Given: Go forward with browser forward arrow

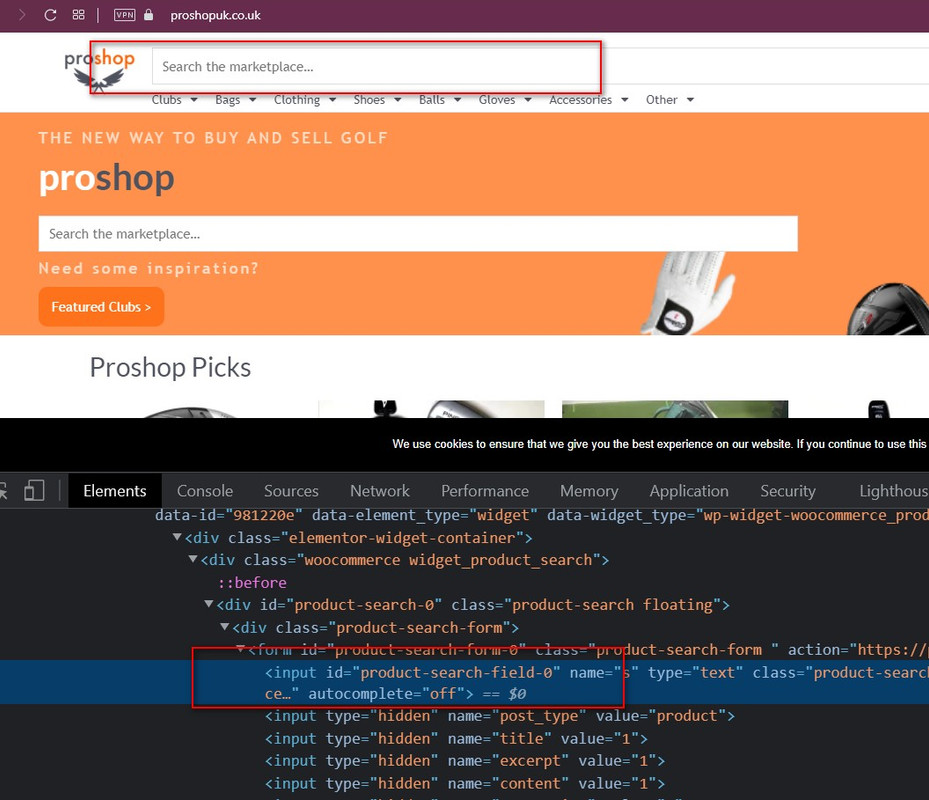Looking at the screenshot, I should click(23, 15).
